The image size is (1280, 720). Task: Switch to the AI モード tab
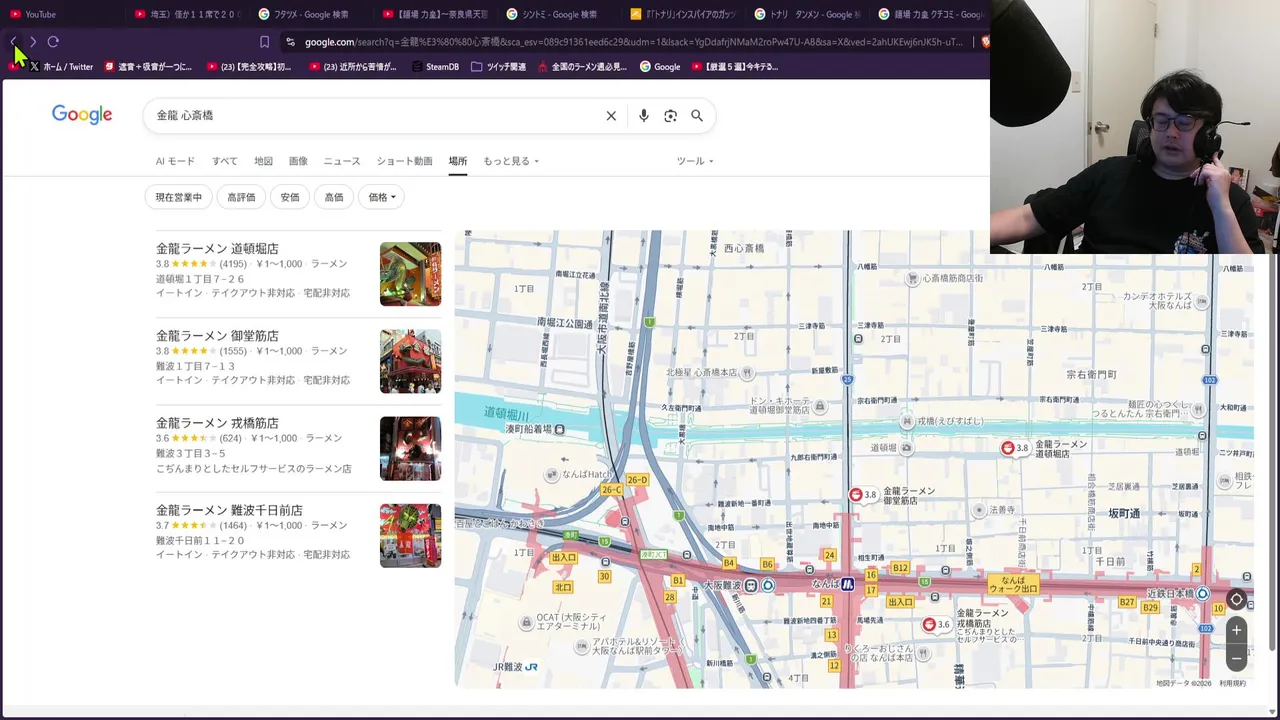coord(175,161)
